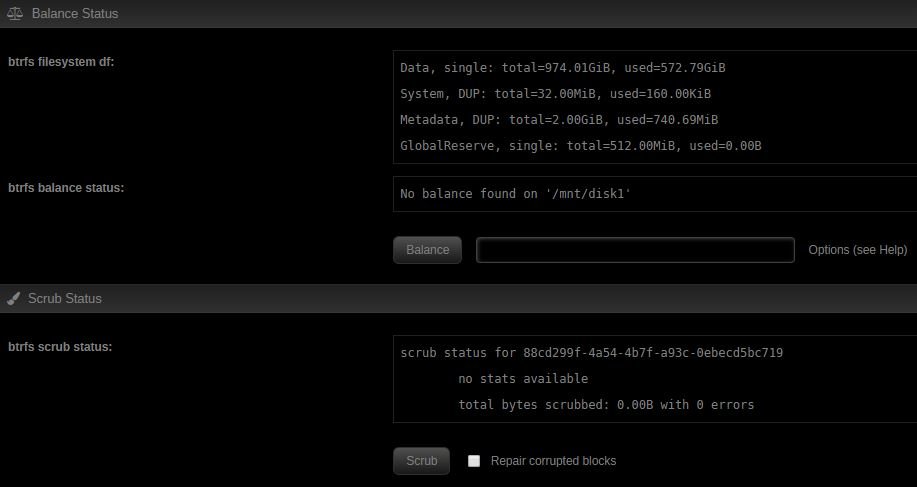The width and height of the screenshot is (917, 487).
Task: Select the 'Data, single' usage line
Action: tap(563, 68)
